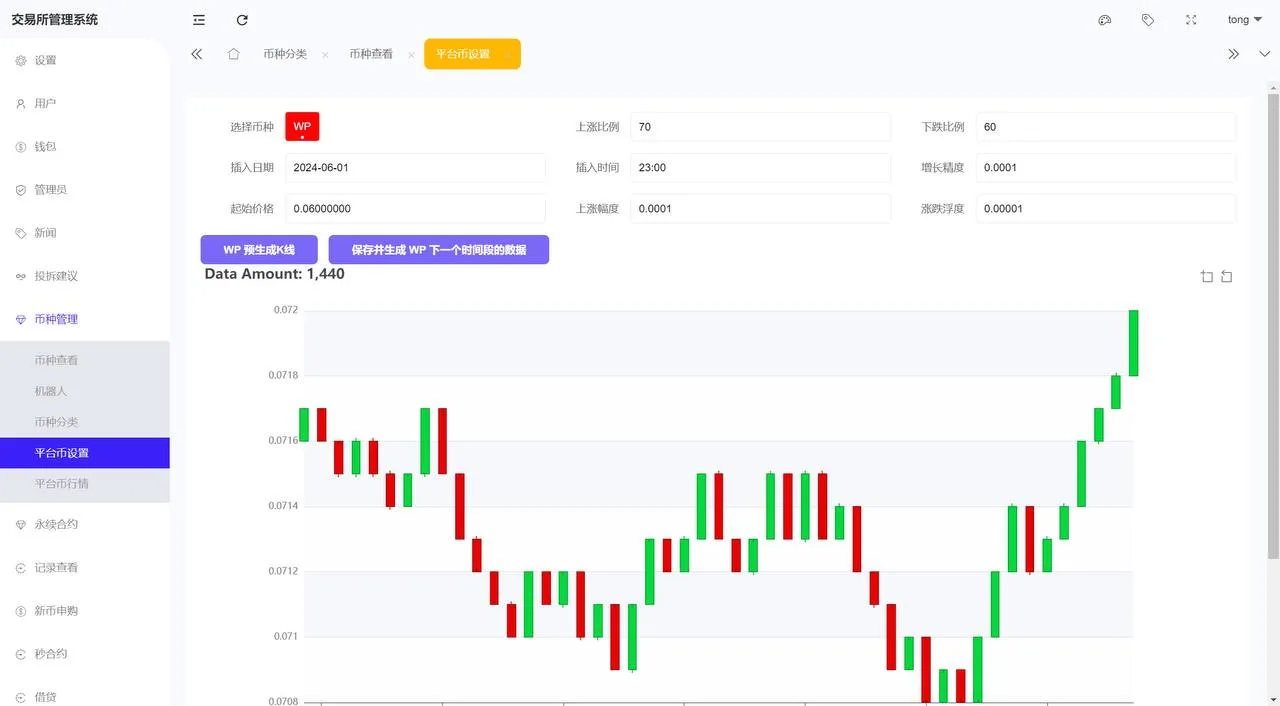
Task: Click the chart zoom reset icon
Action: [x=1227, y=277]
